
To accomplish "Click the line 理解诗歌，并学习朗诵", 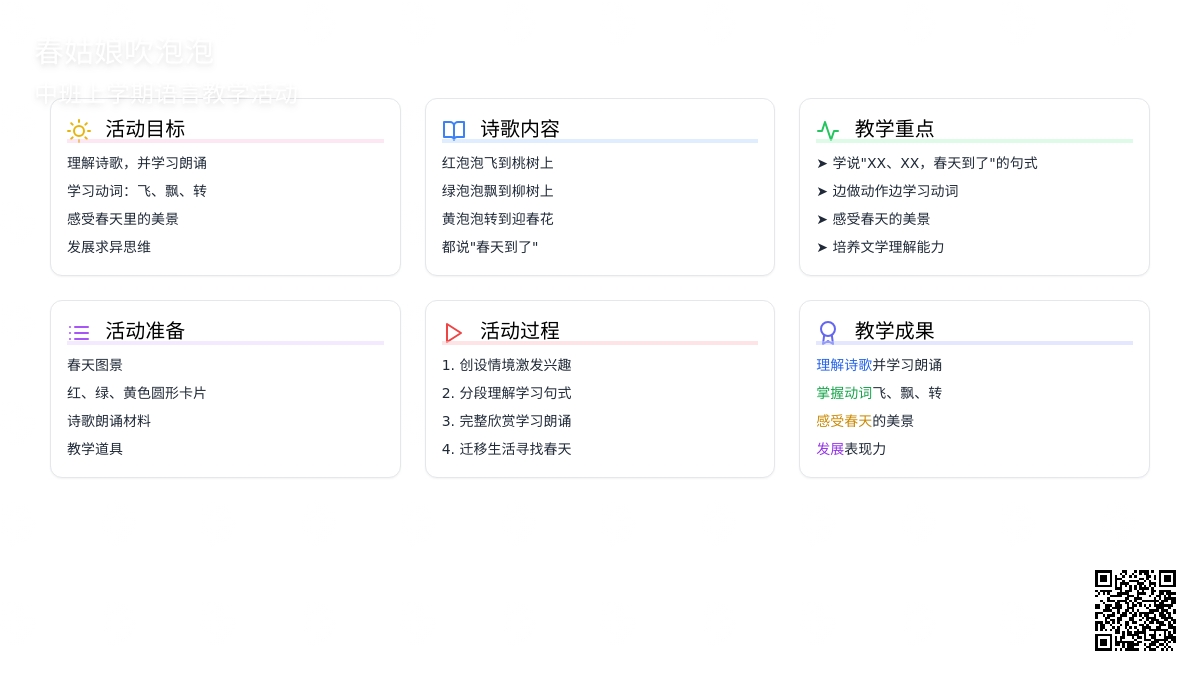I will click(137, 163).
